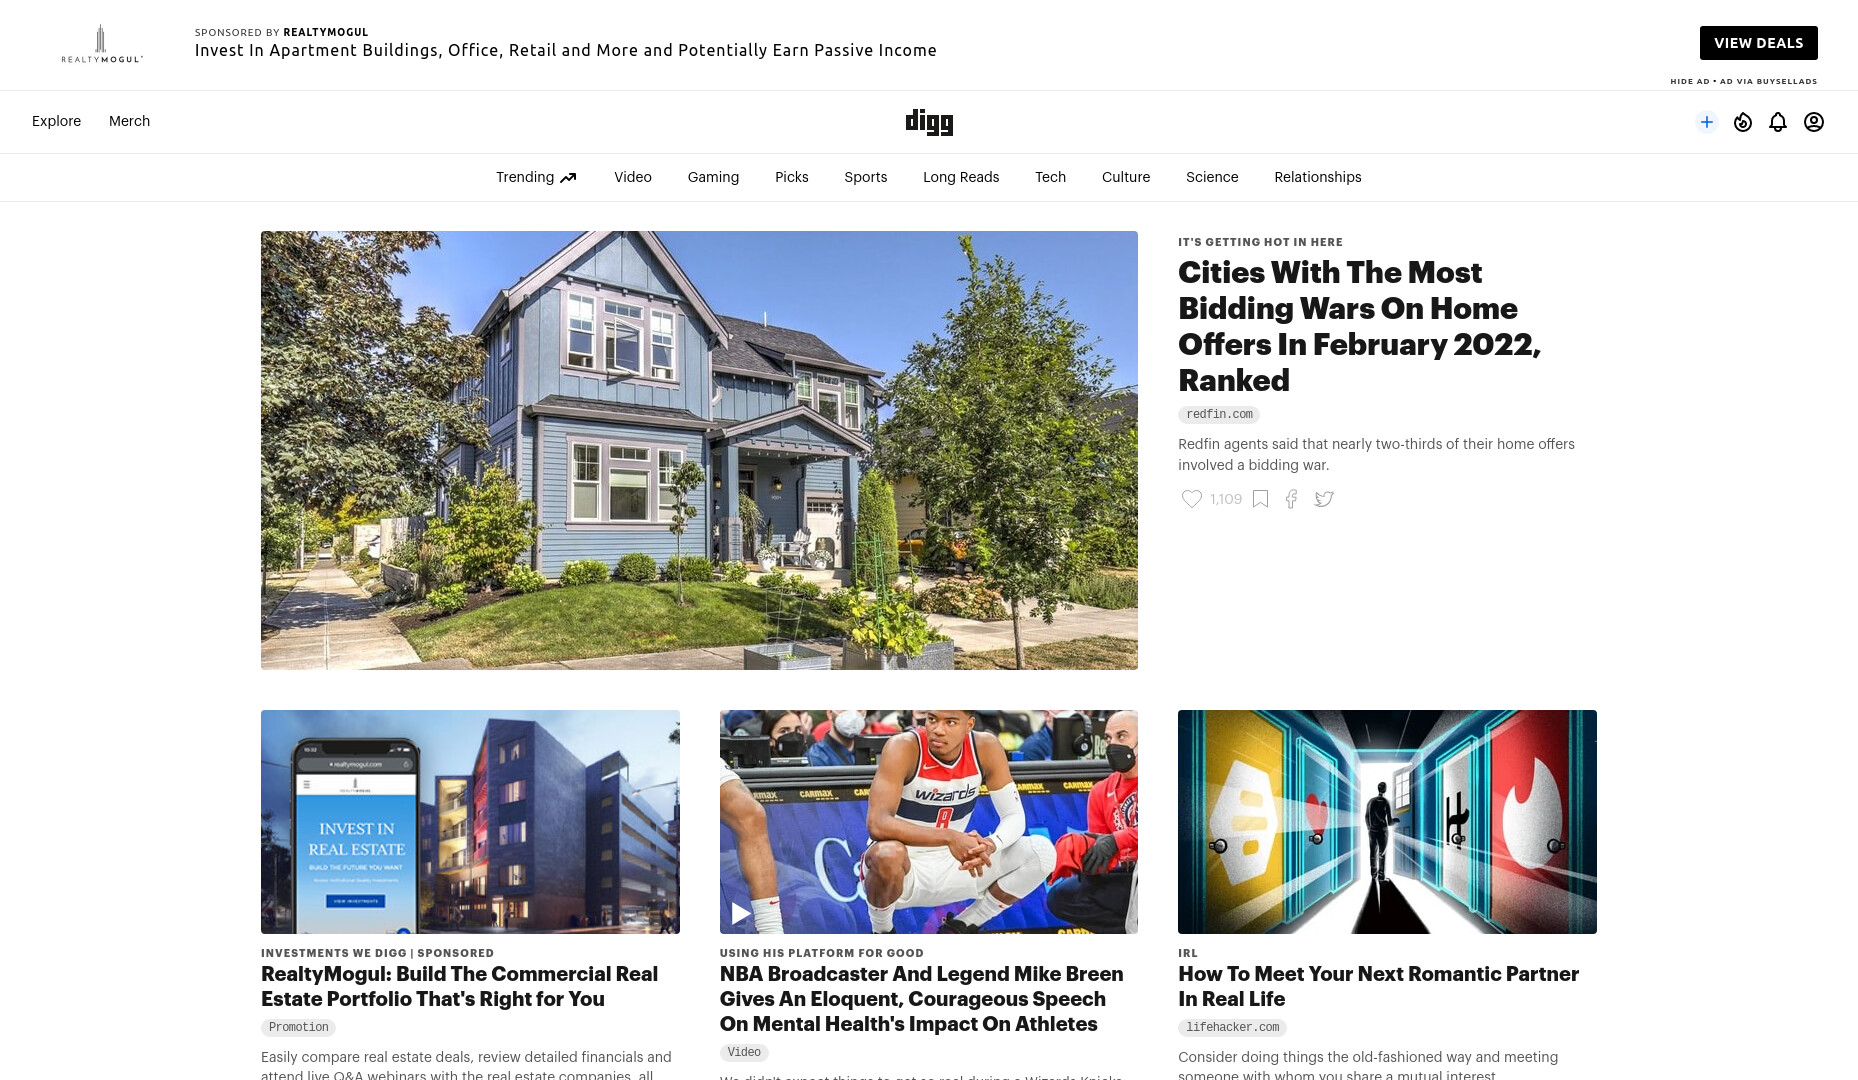1858x1080 pixels.
Task: Open the blue house featured image
Action: coord(699,450)
